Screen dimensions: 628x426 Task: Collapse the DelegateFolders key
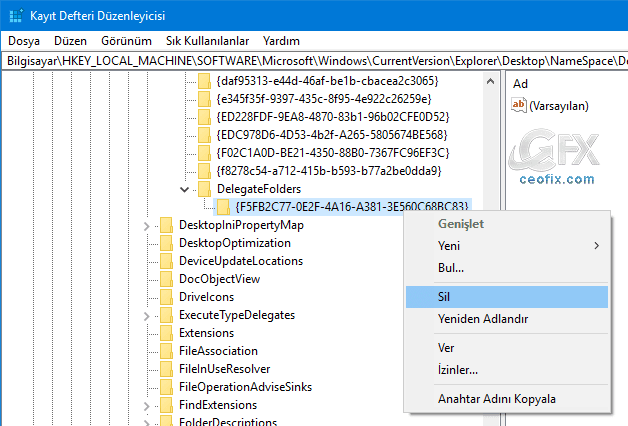point(185,189)
